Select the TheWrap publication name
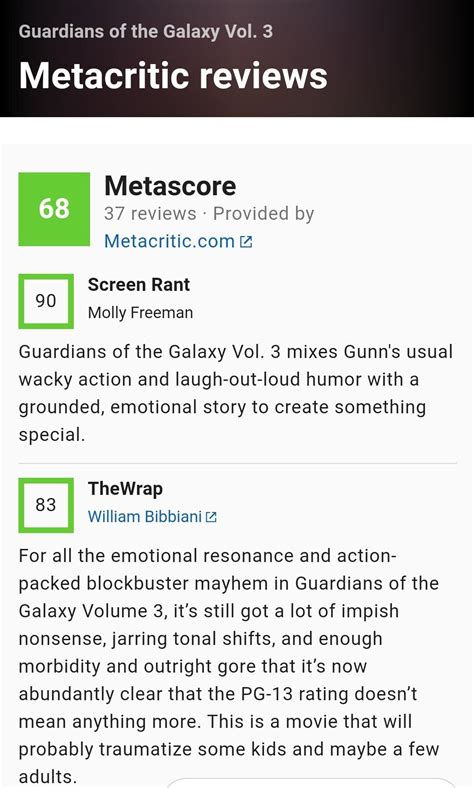Image resolution: width=474 pixels, height=788 pixels. pos(125,489)
